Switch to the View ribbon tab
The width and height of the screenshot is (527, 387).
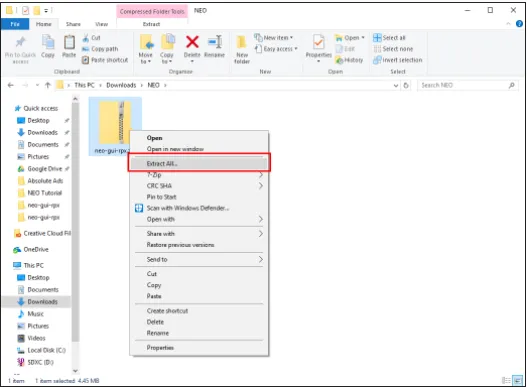point(101,24)
